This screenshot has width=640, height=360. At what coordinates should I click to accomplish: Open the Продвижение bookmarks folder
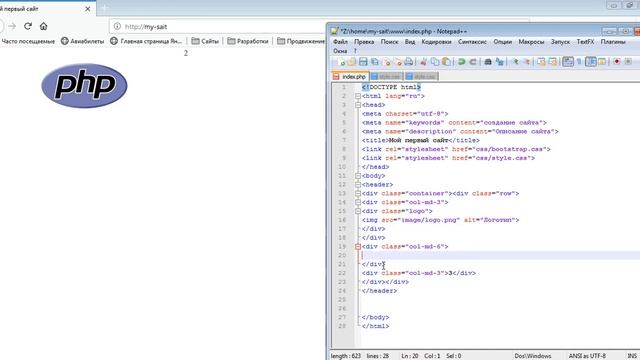coord(301,41)
